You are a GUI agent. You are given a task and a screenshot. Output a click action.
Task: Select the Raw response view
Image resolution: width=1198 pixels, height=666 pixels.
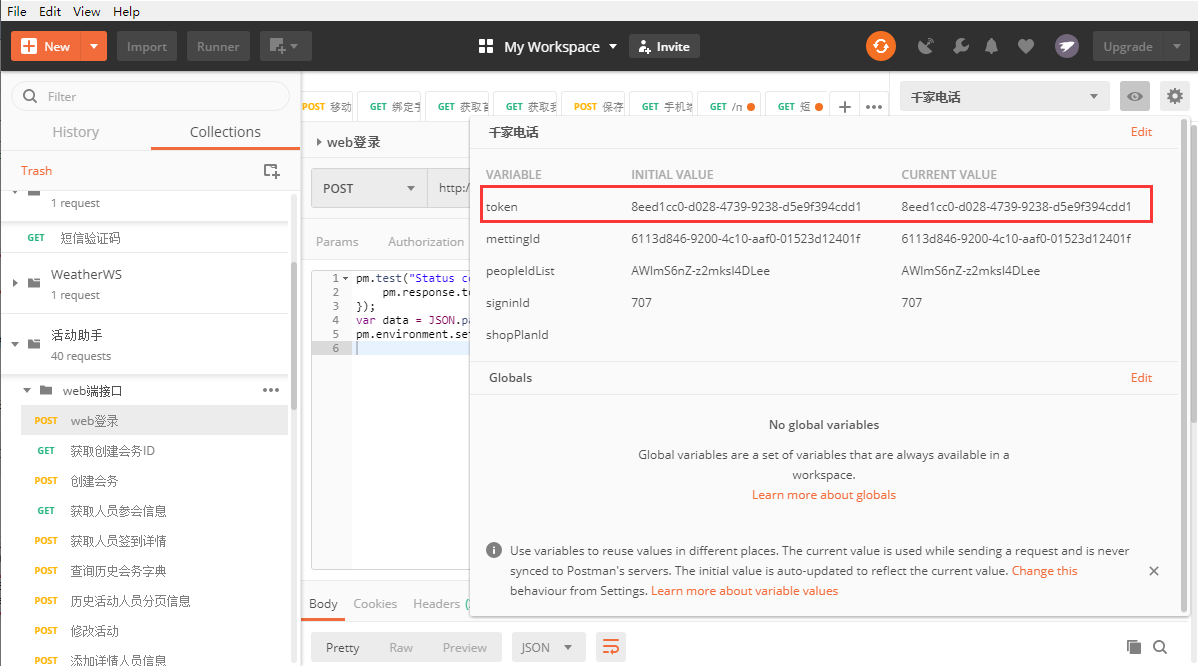click(401, 647)
